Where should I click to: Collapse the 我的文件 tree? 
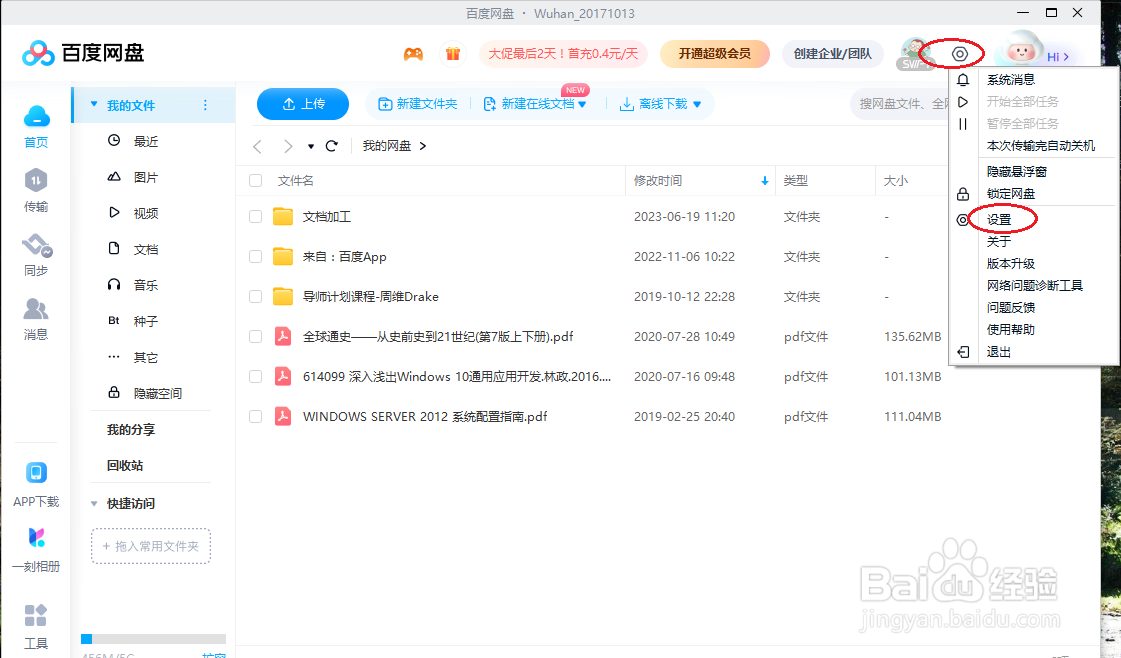[94, 104]
